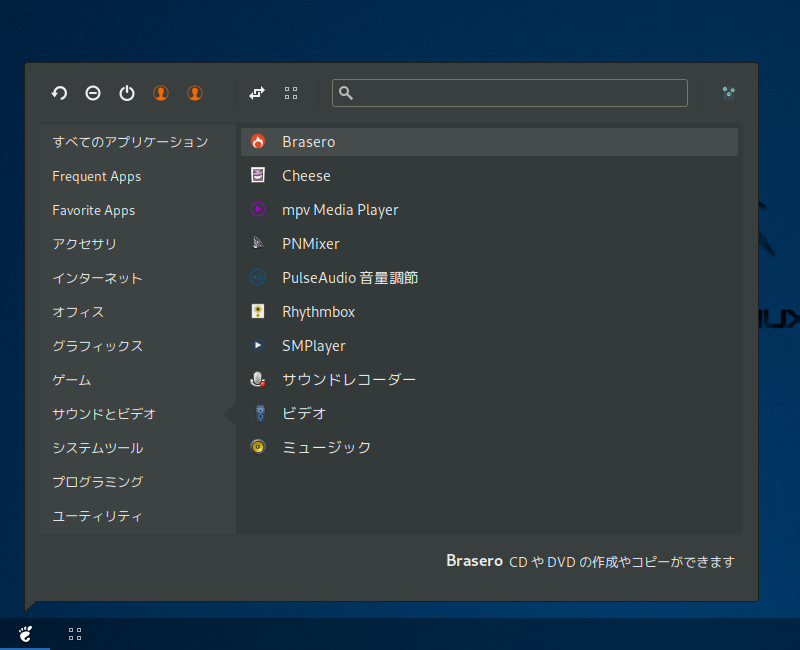Launch Brasero via its flame icon

point(258,141)
